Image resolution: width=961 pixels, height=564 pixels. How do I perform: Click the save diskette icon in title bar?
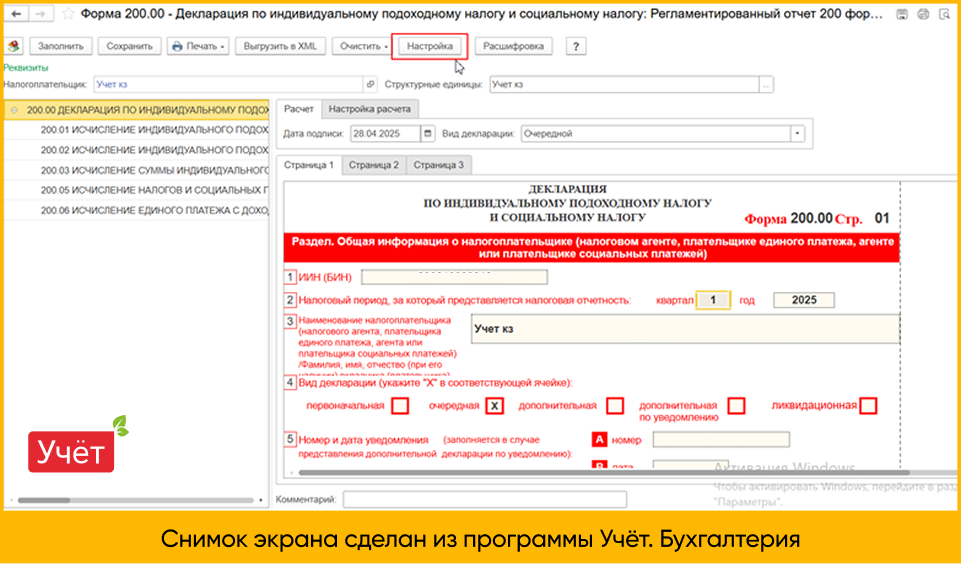[902, 14]
